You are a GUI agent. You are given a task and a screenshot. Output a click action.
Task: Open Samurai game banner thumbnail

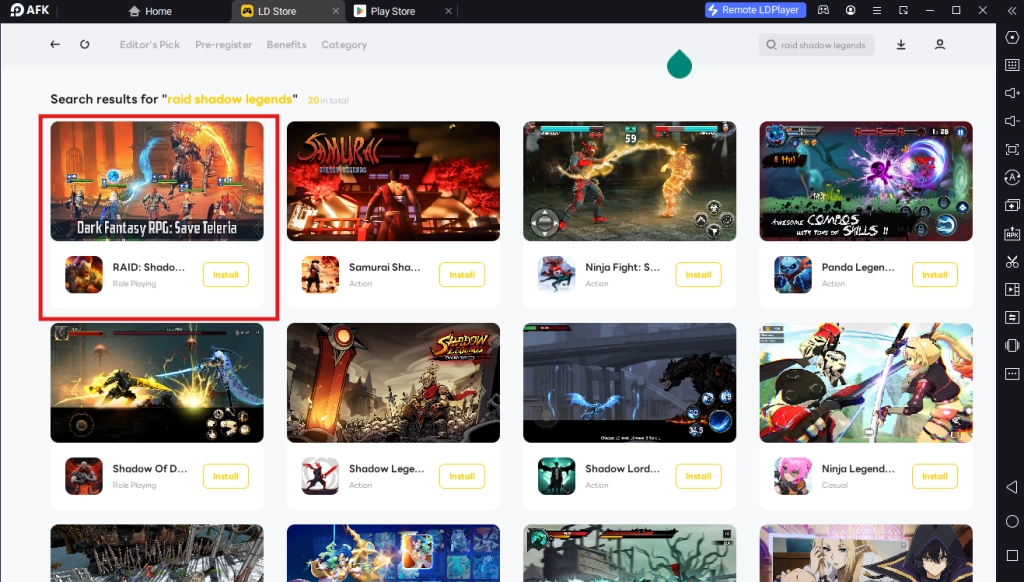394,181
